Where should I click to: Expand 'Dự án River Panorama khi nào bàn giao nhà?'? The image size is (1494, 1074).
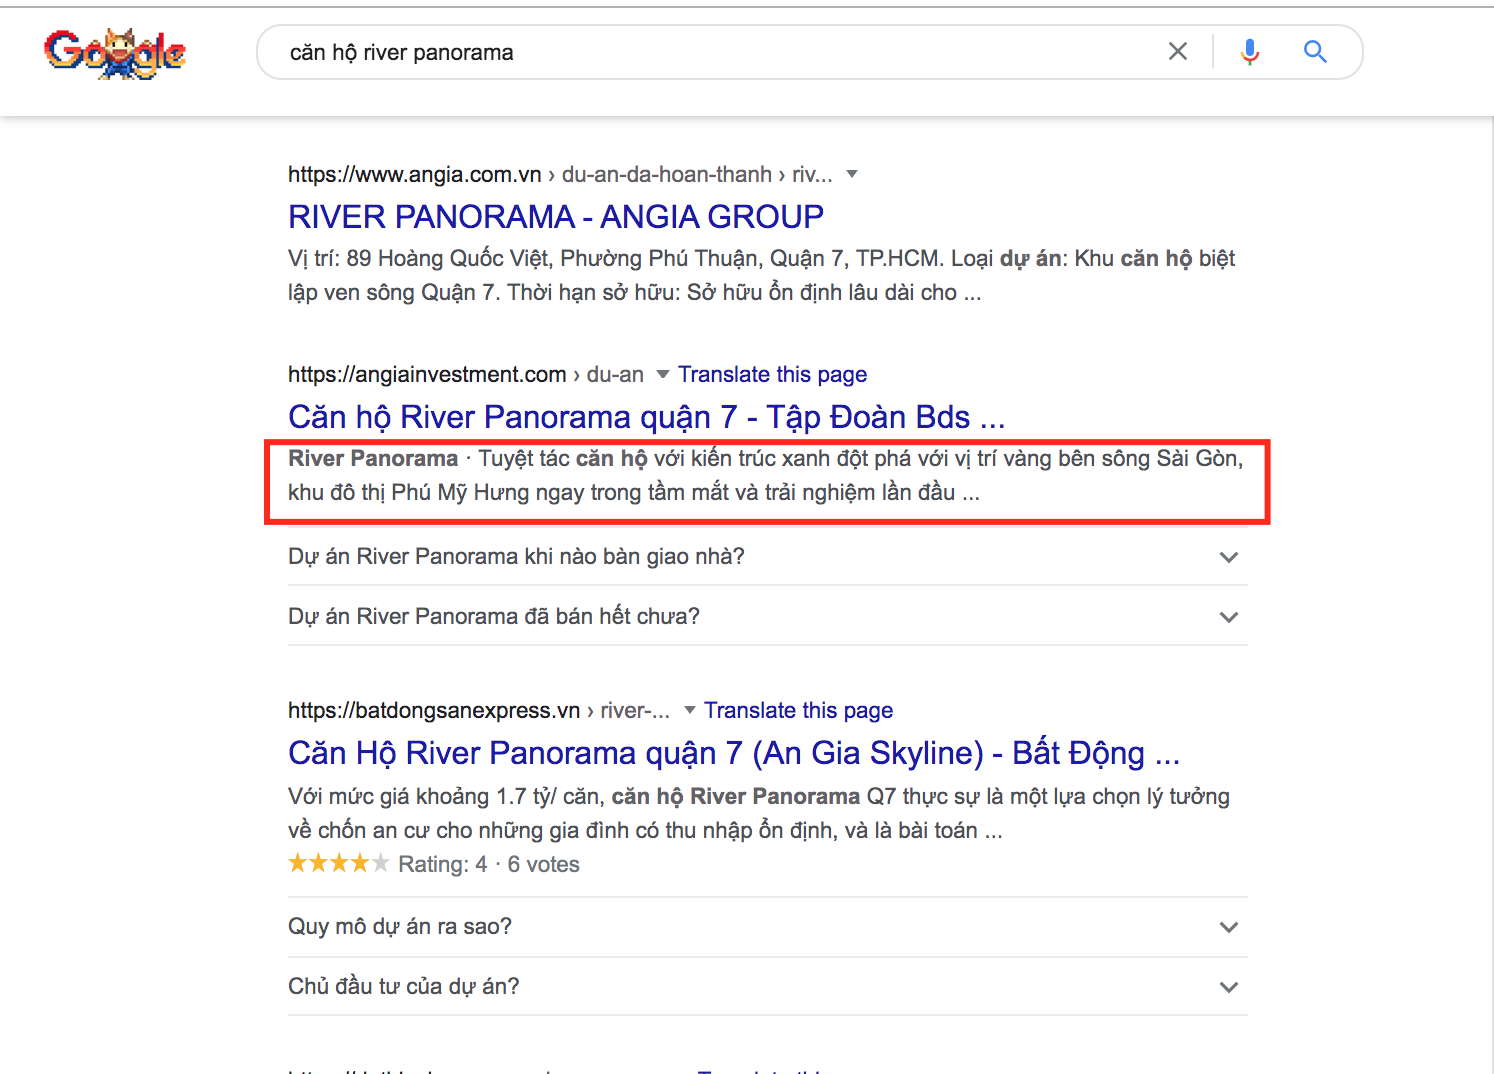767,557
